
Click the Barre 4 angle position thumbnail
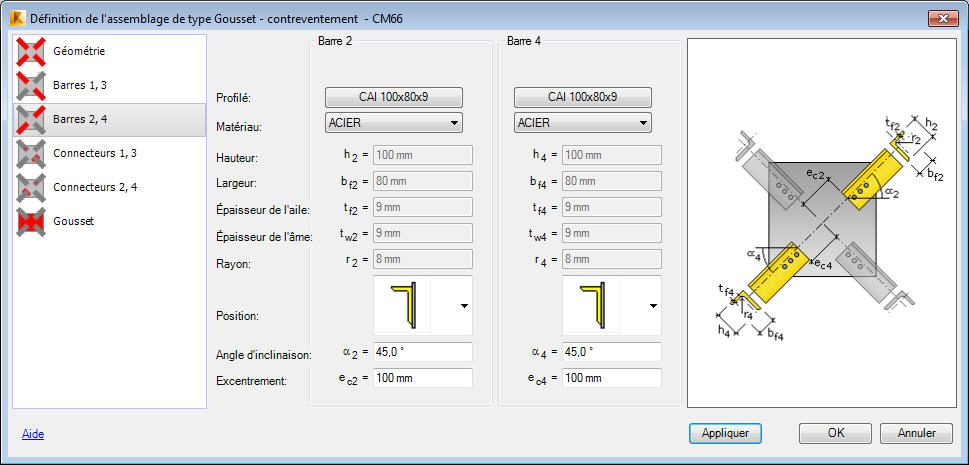coord(591,305)
